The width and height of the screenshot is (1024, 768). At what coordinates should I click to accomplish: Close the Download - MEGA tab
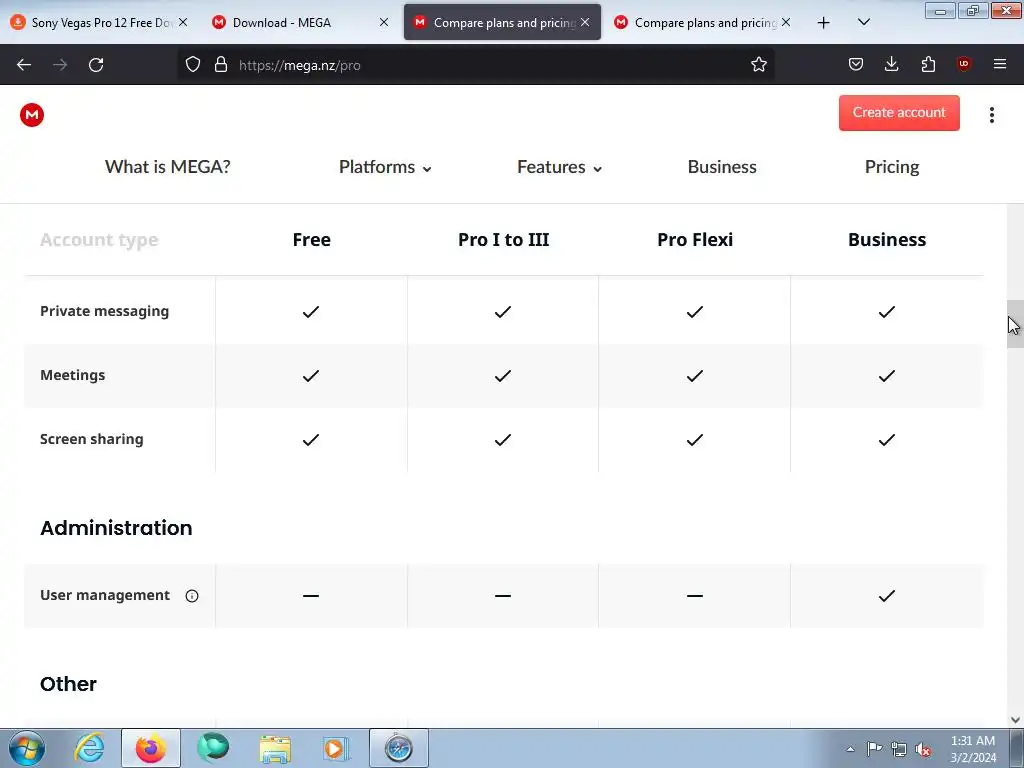click(x=384, y=22)
